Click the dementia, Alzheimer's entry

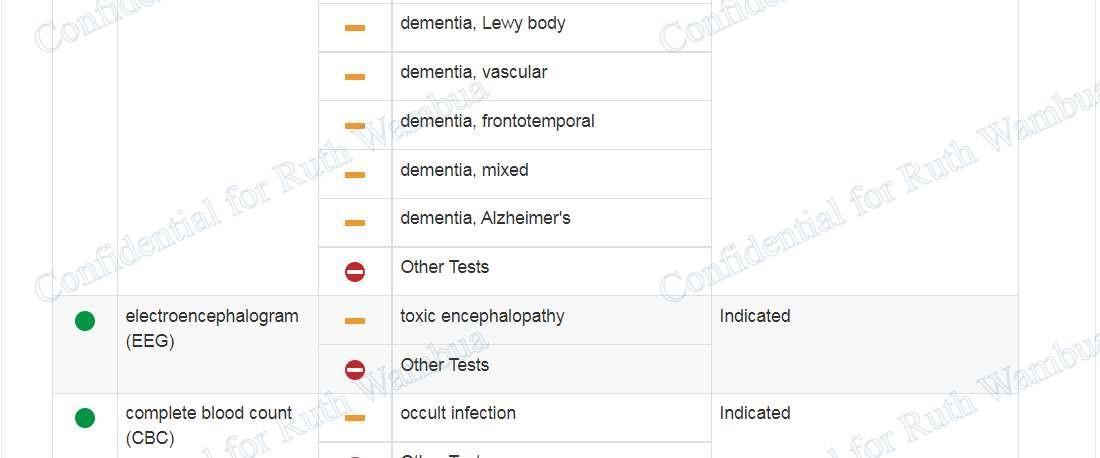coord(485,218)
